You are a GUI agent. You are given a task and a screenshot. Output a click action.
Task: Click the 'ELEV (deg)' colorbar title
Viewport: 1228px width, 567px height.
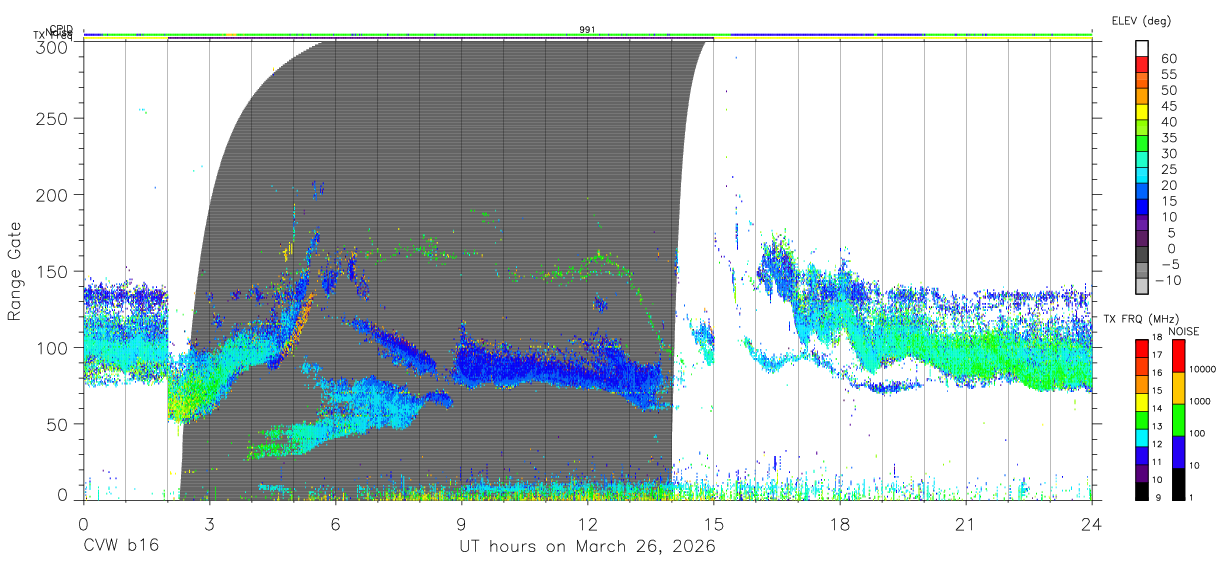tap(1141, 21)
